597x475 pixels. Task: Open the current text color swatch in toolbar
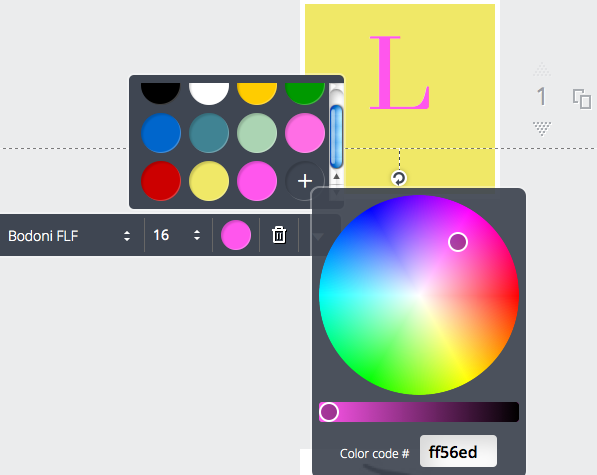pyautogui.click(x=236, y=235)
